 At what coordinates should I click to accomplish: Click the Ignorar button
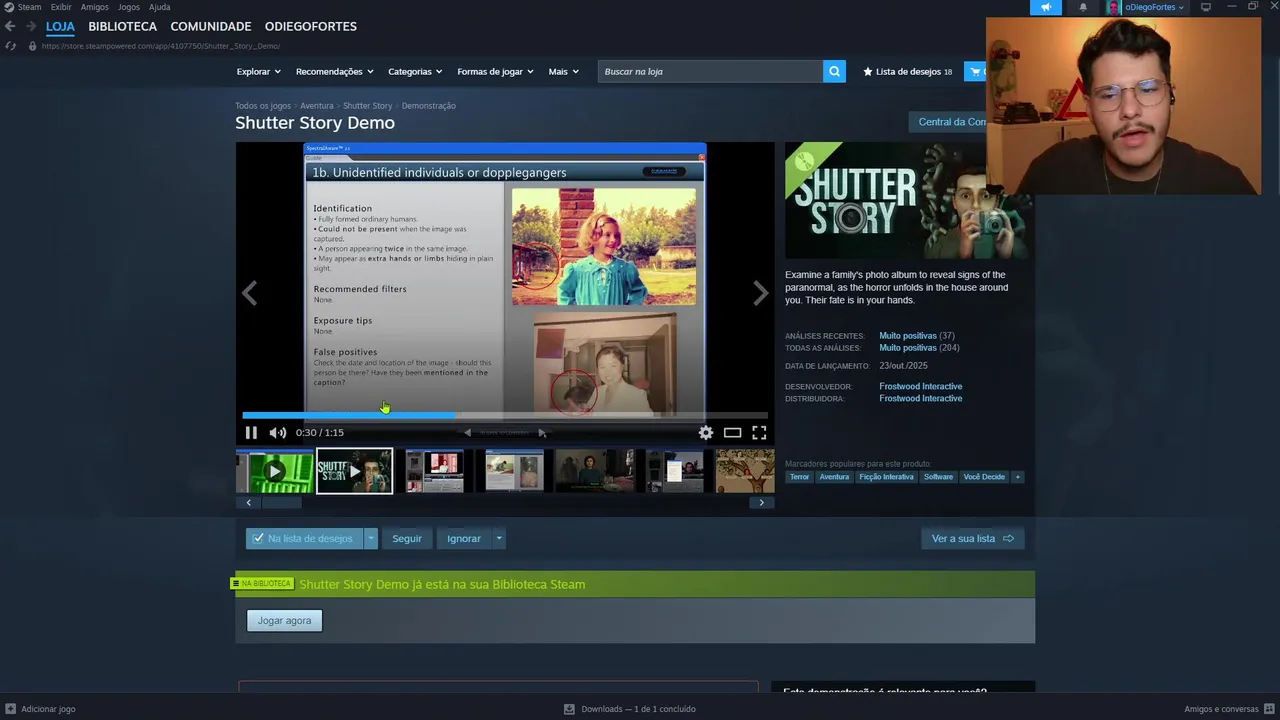click(464, 538)
